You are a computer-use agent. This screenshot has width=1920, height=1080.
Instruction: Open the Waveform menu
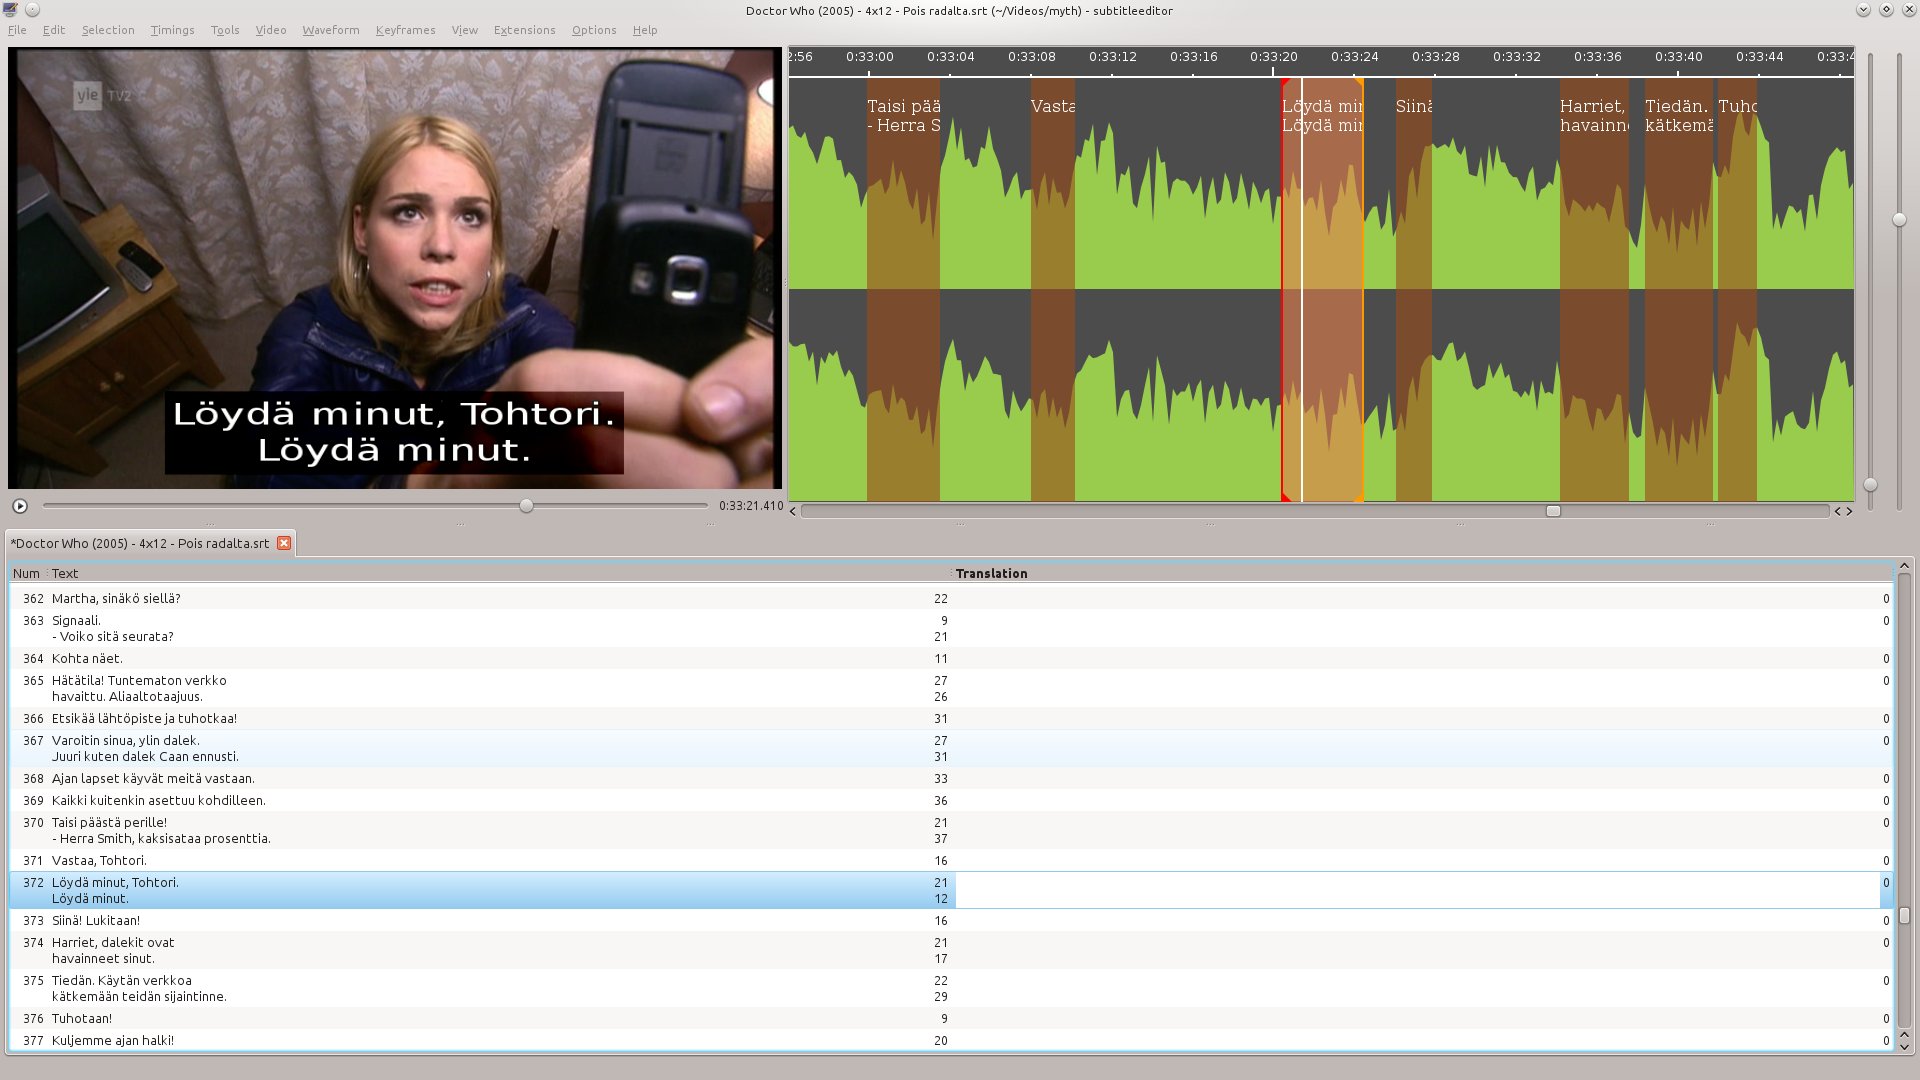pyautogui.click(x=331, y=30)
